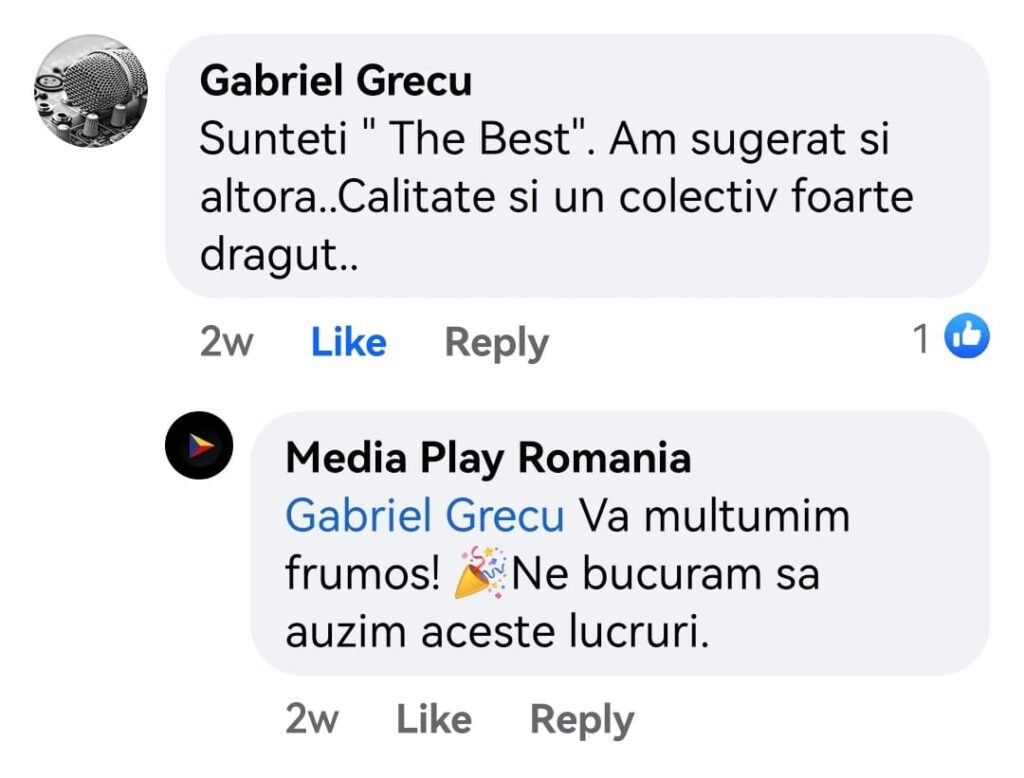Image resolution: width=1024 pixels, height=778 pixels.
Task: Open the Gabriel Grecu commenter name
Action: [335, 81]
